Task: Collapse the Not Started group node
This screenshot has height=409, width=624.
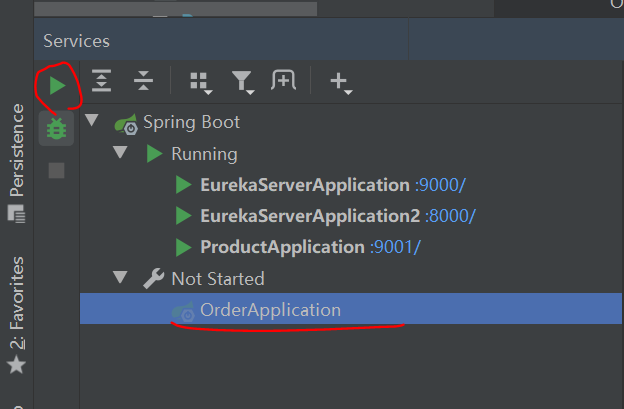Action: coord(120,277)
